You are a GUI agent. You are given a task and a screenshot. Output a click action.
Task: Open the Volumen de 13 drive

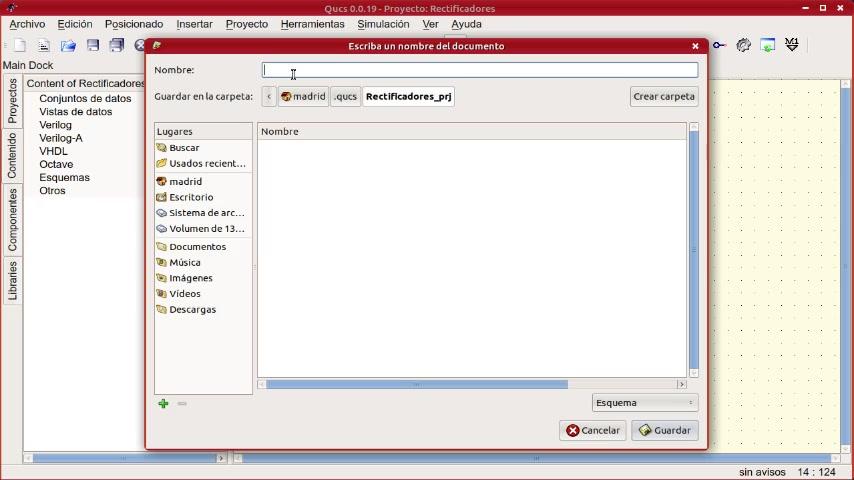(x=203, y=229)
